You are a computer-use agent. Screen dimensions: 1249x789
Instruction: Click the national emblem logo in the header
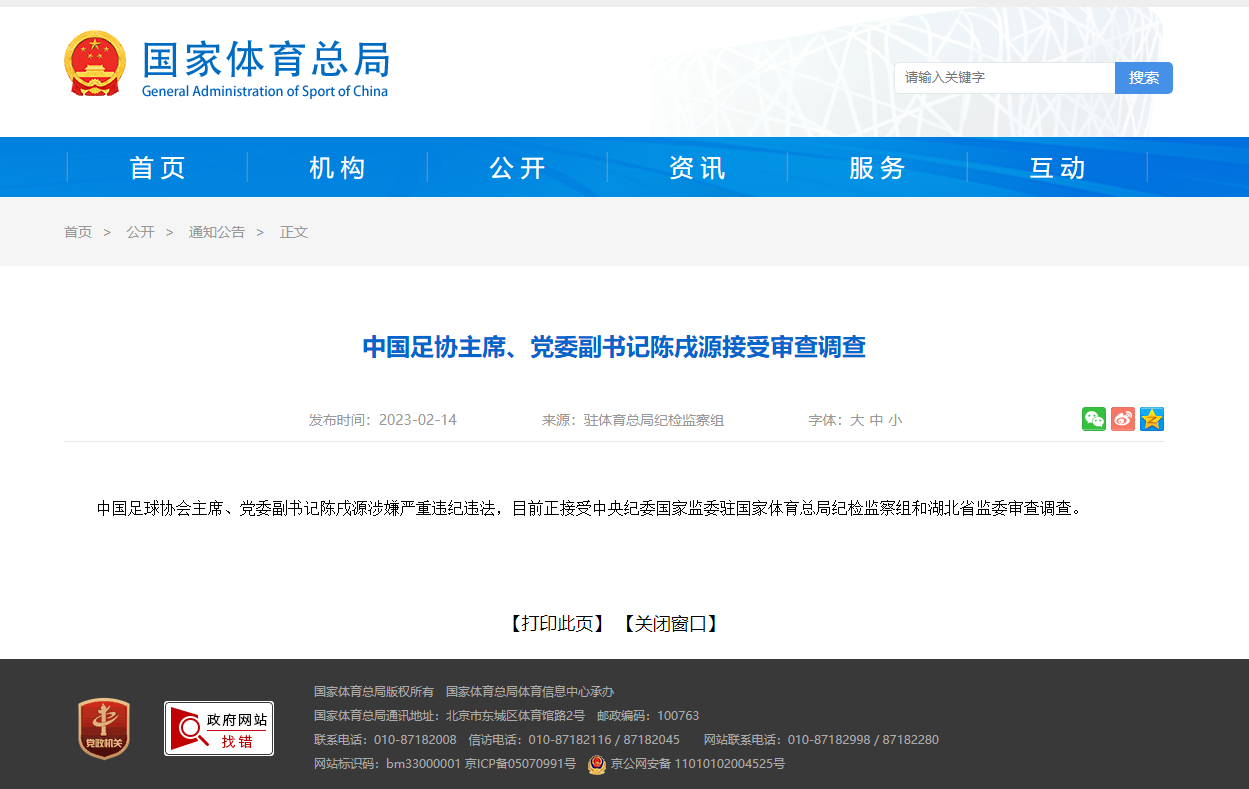coord(95,63)
